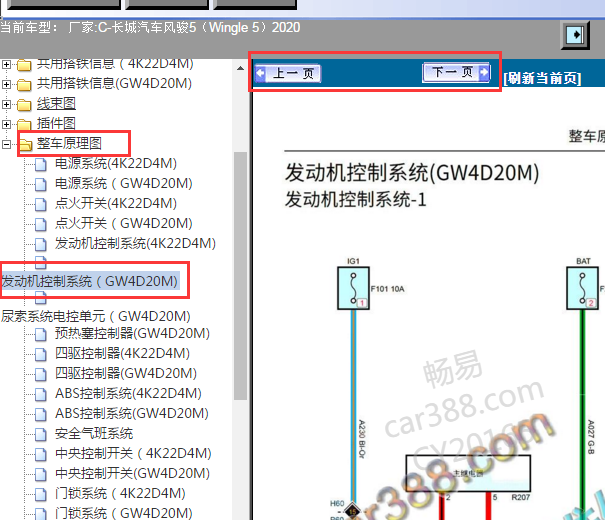Click the tree scrollbar up arrow

[240, 69]
